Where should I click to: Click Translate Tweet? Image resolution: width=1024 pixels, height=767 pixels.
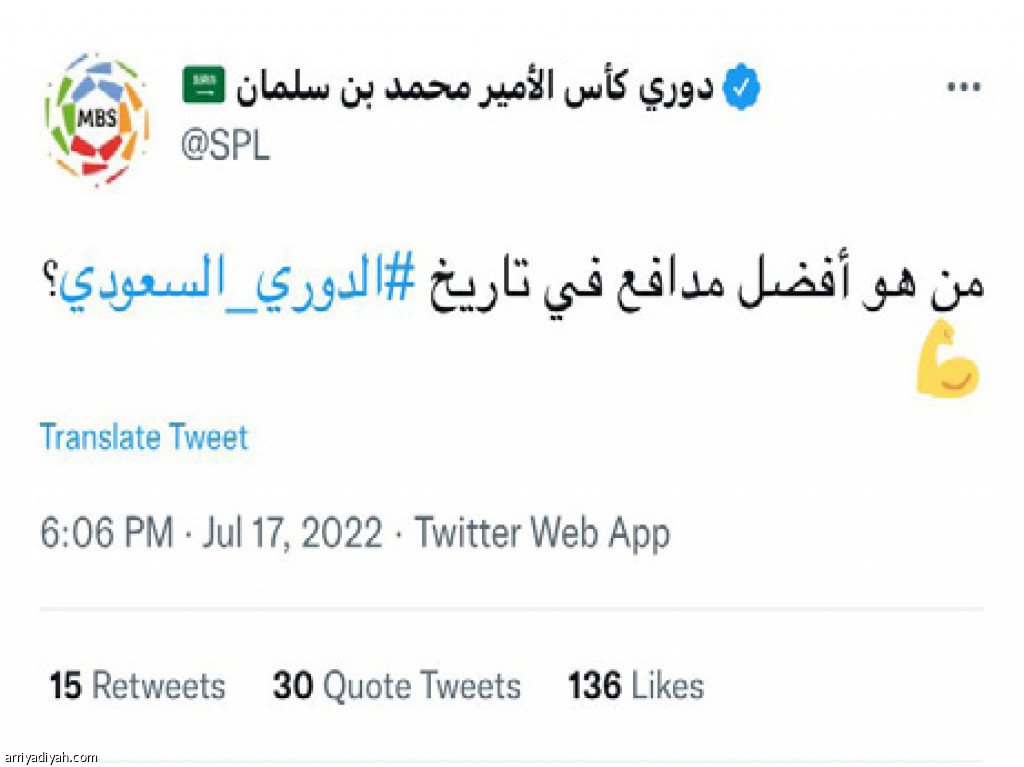(144, 436)
